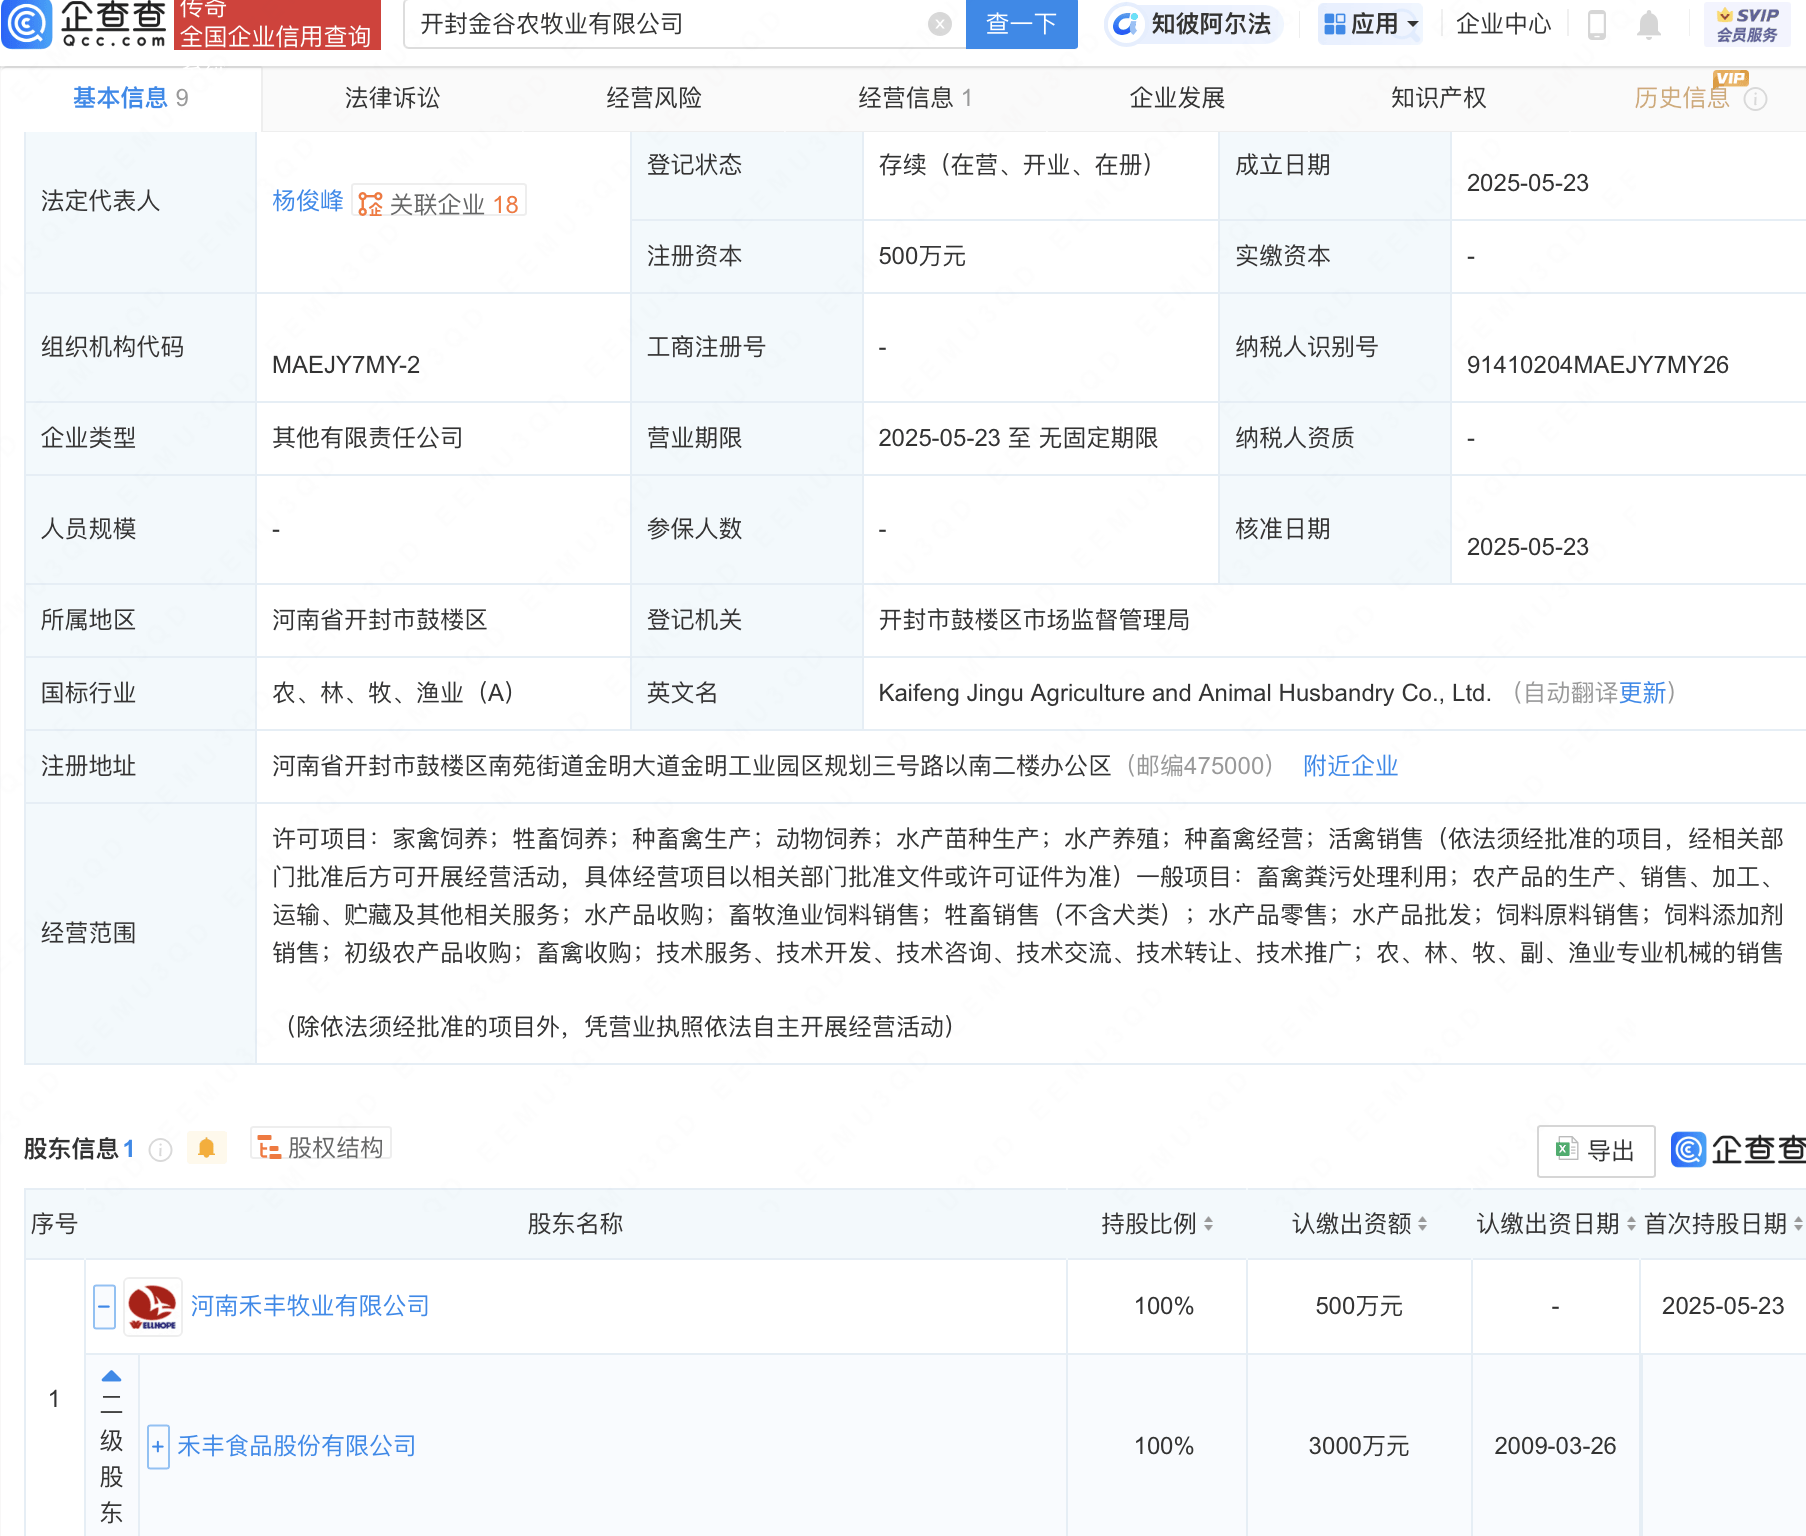The width and height of the screenshot is (1806, 1536).
Task: Clear the search box text
Action: point(939,24)
